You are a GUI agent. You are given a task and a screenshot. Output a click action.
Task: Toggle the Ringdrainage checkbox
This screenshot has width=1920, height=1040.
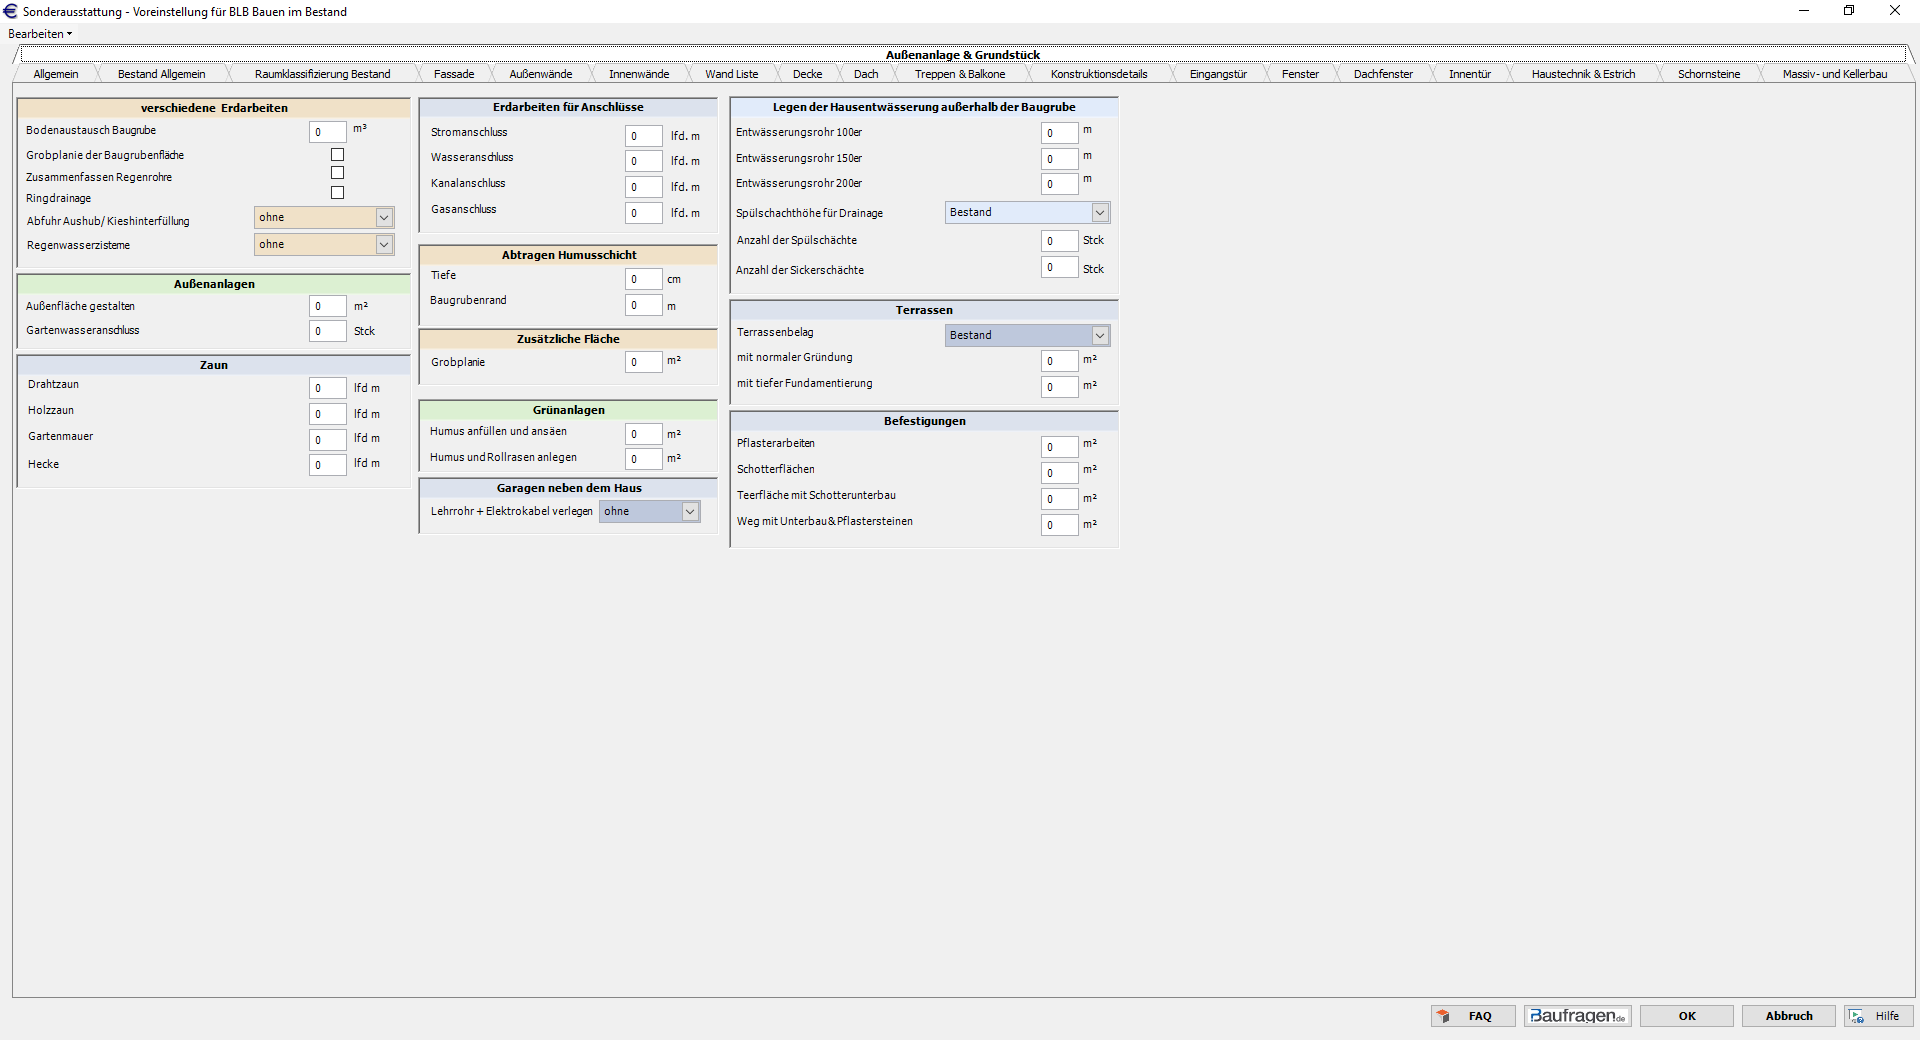337,193
